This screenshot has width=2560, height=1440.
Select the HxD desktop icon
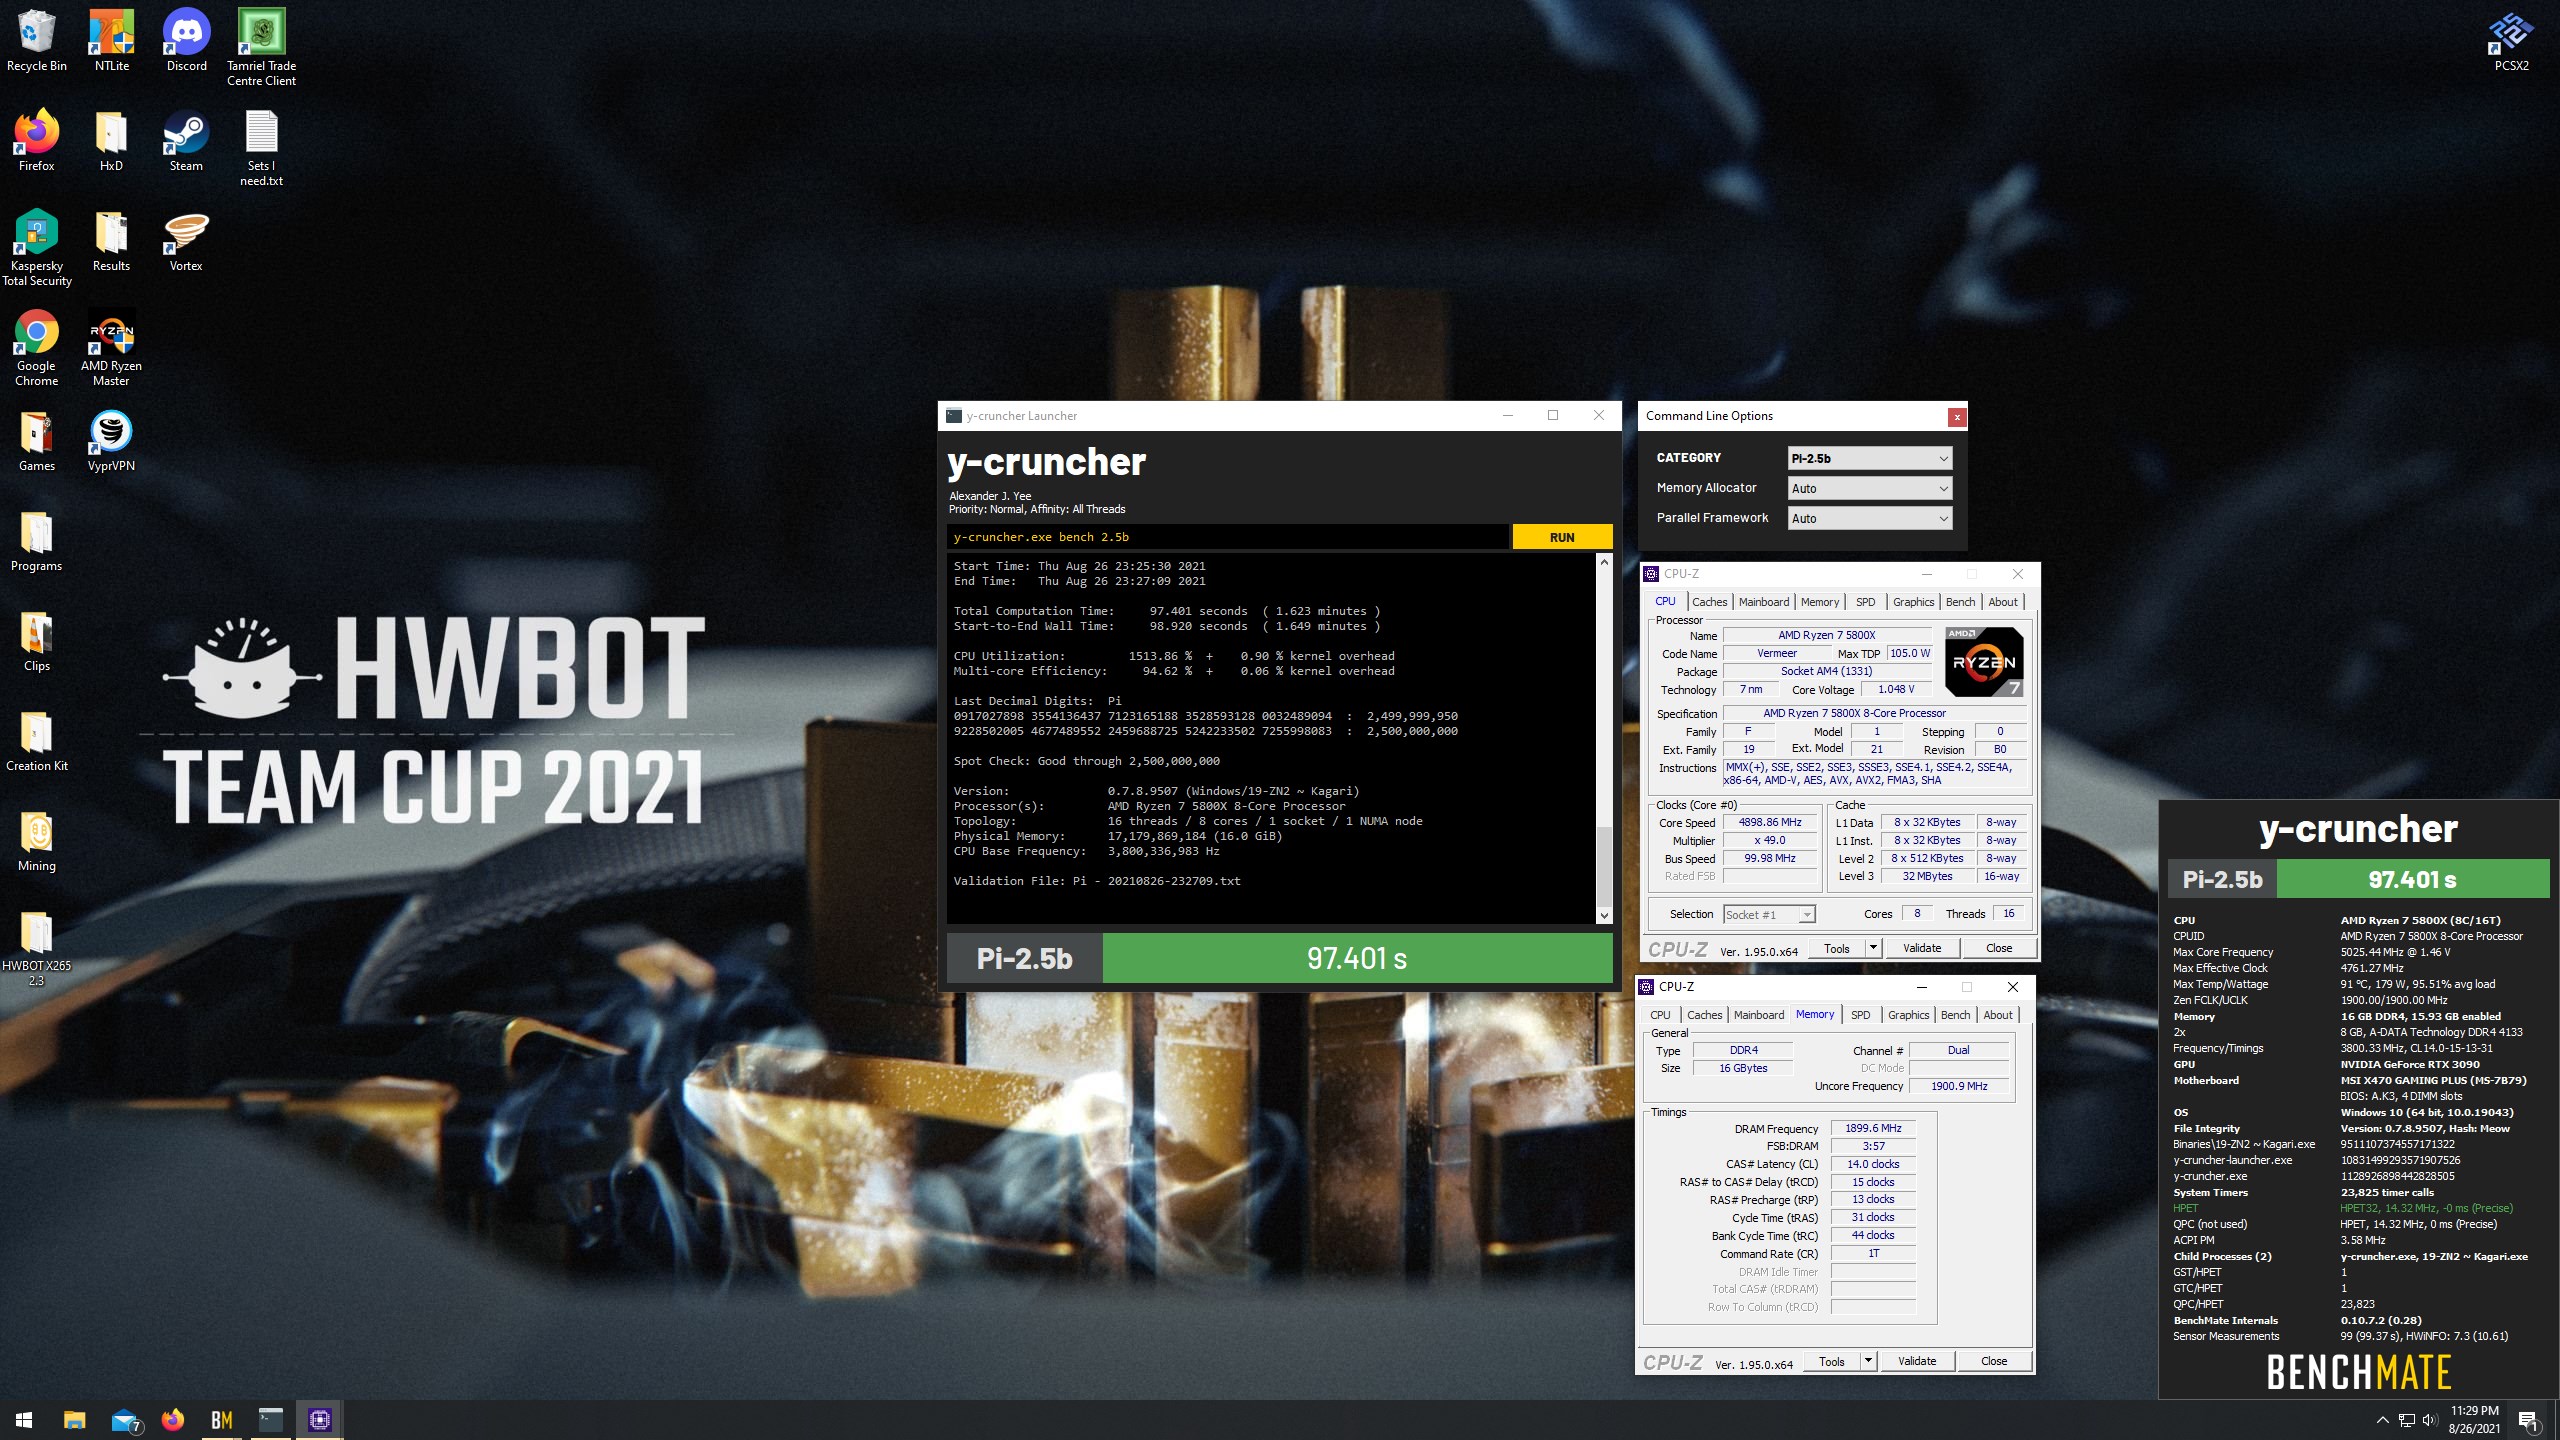(111, 140)
